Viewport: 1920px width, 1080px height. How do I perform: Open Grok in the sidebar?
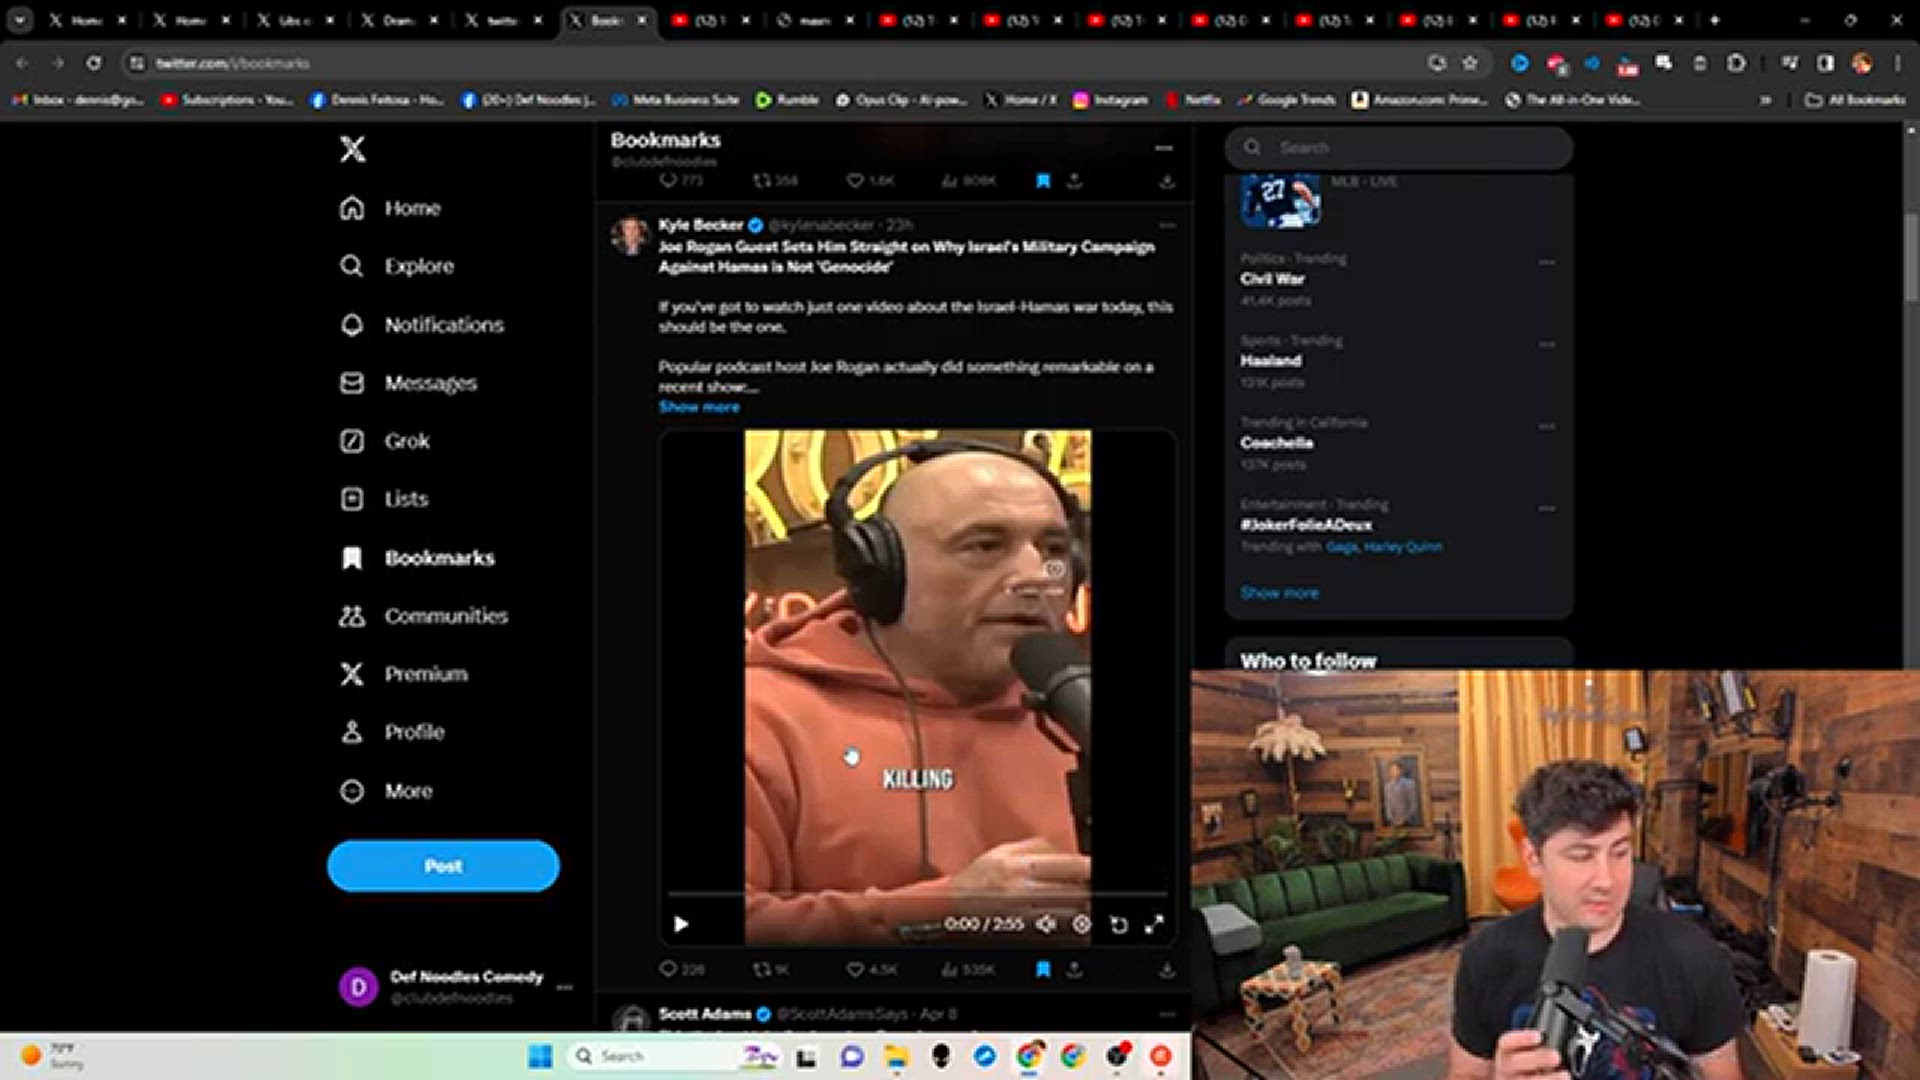coord(385,441)
